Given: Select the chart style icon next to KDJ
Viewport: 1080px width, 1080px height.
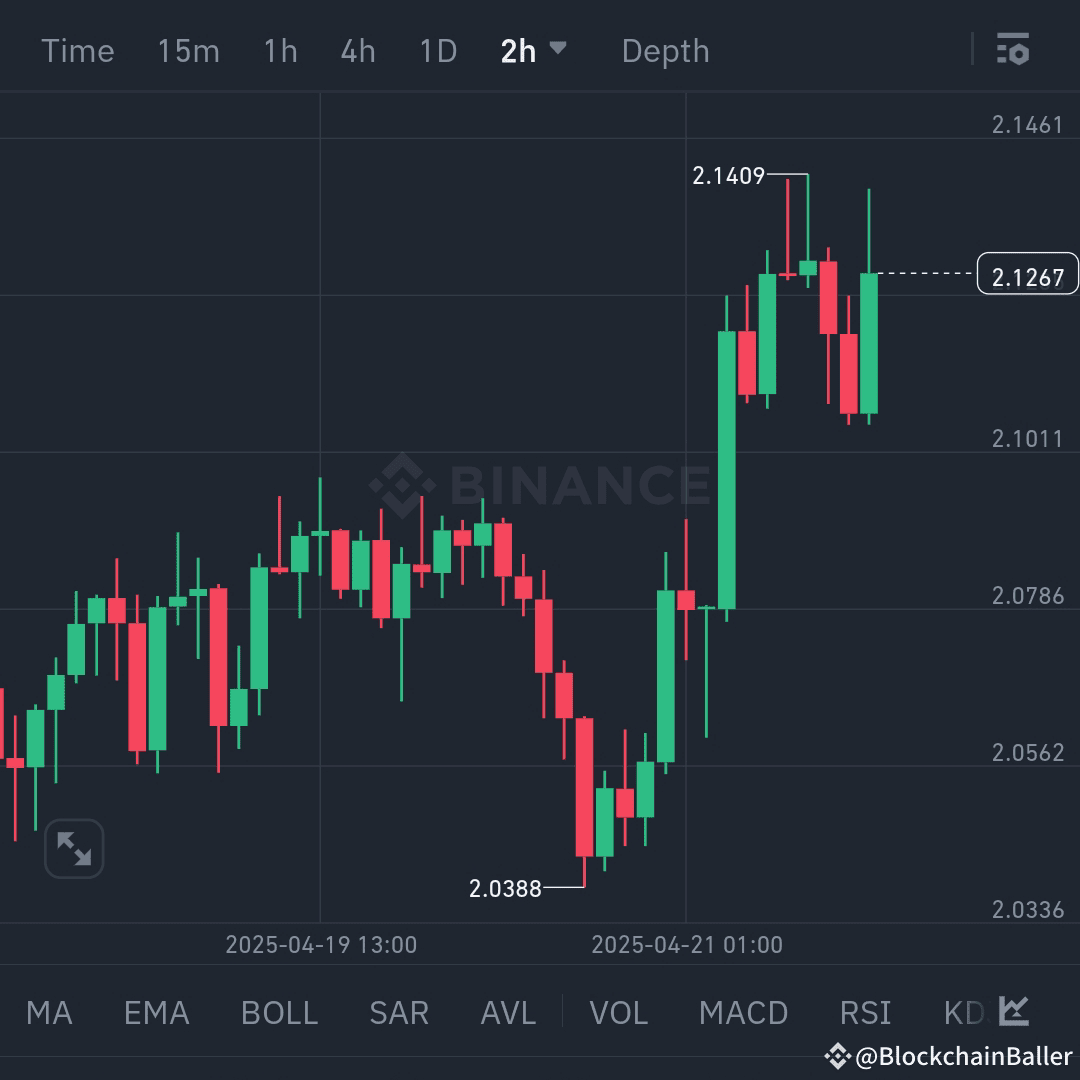Looking at the screenshot, I should coord(1014,1012).
